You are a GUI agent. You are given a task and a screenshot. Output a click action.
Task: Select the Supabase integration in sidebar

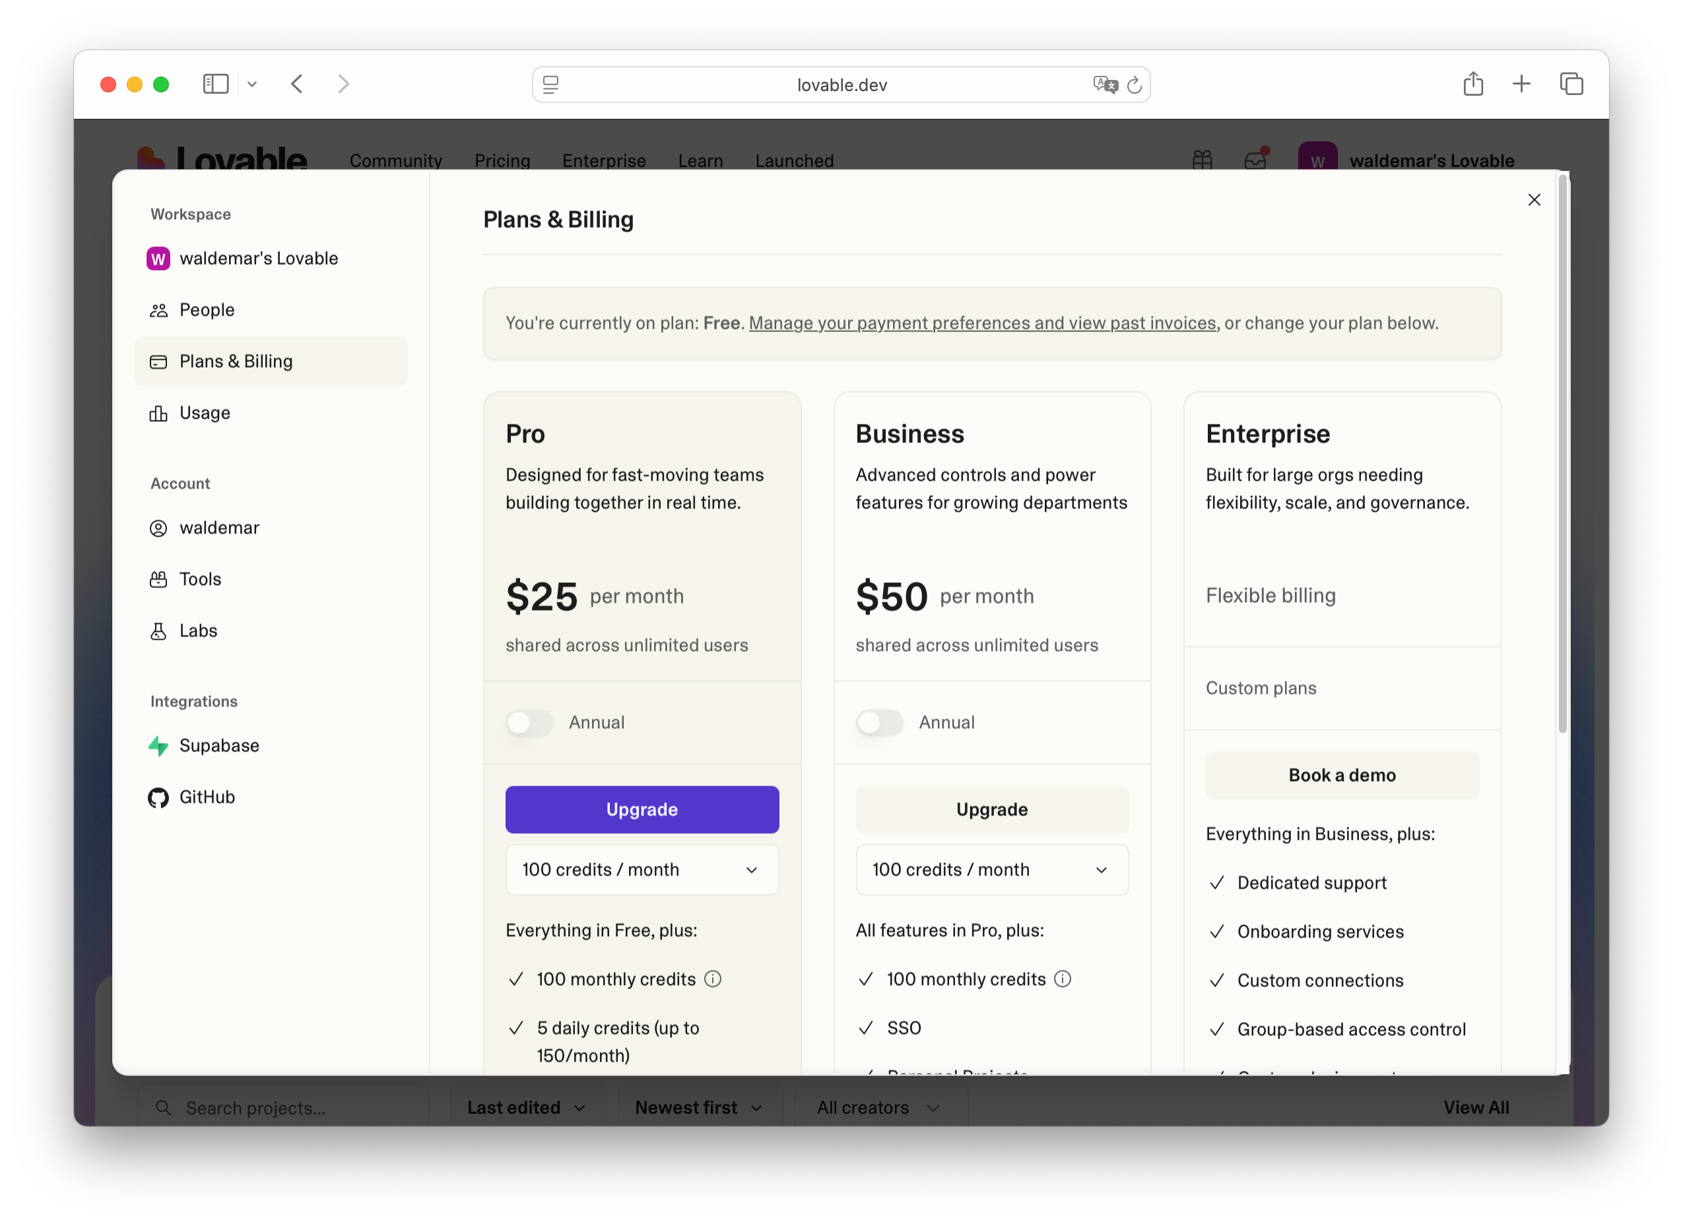click(x=219, y=746)
